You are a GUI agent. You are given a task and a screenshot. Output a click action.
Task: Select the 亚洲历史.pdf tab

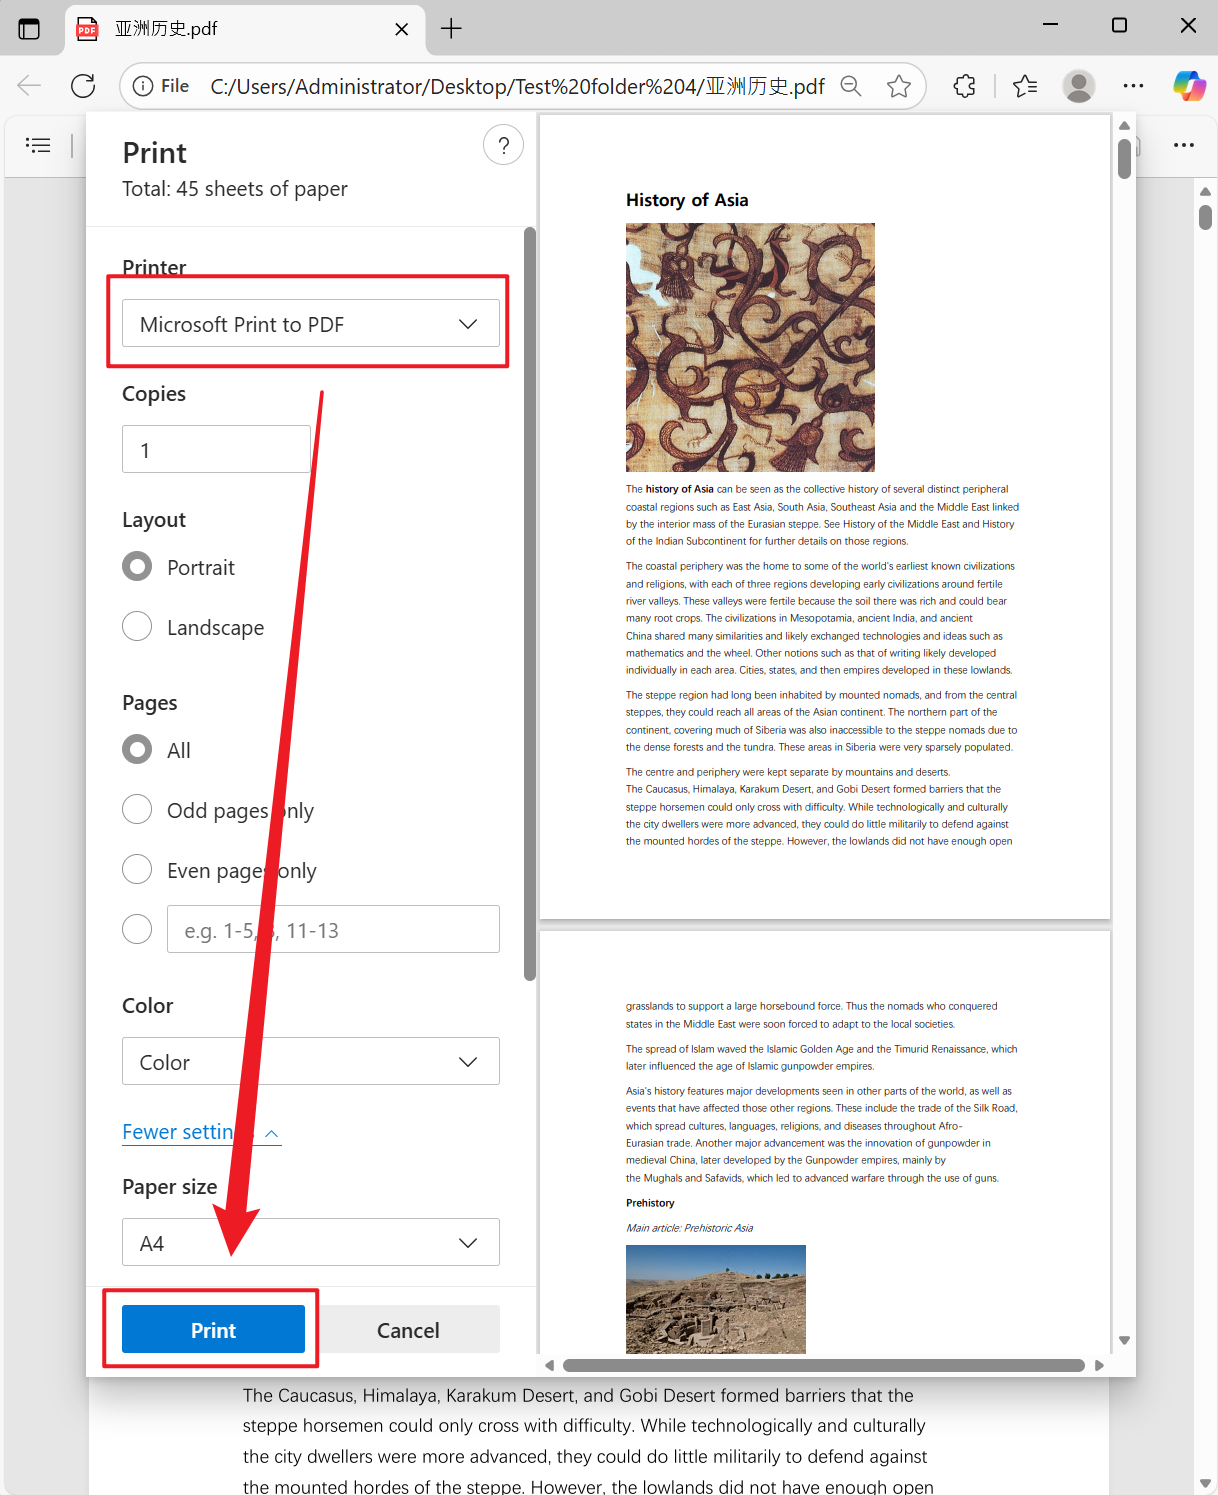(245, 29)
